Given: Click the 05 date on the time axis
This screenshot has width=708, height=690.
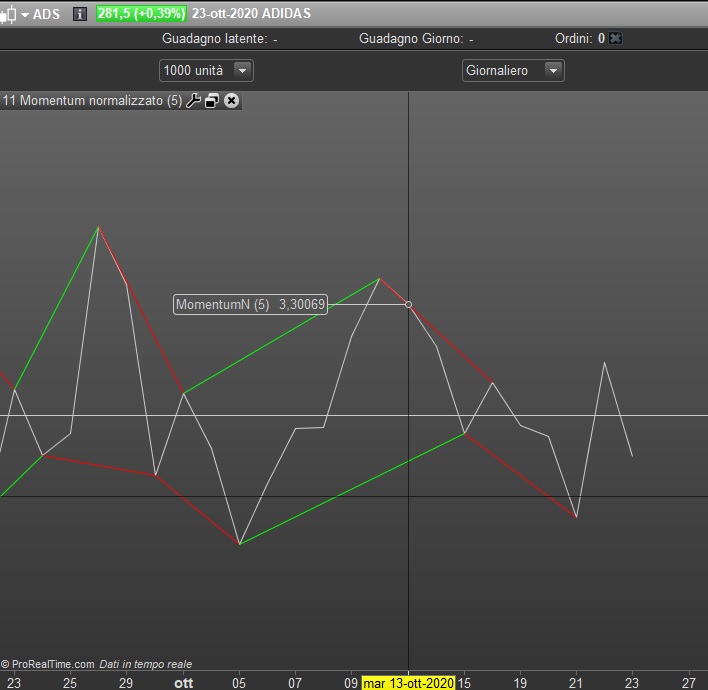Looking at the screenshot, I should [x=239, y=683].
